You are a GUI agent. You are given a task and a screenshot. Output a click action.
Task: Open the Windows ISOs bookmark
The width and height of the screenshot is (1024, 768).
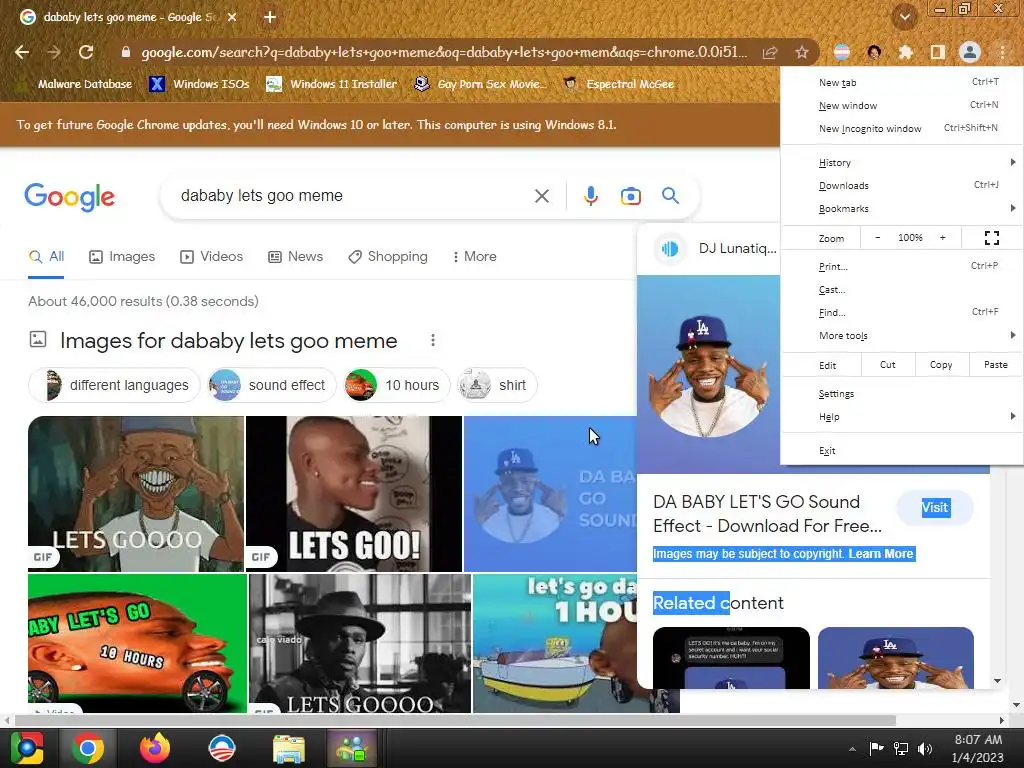point(200,84)
